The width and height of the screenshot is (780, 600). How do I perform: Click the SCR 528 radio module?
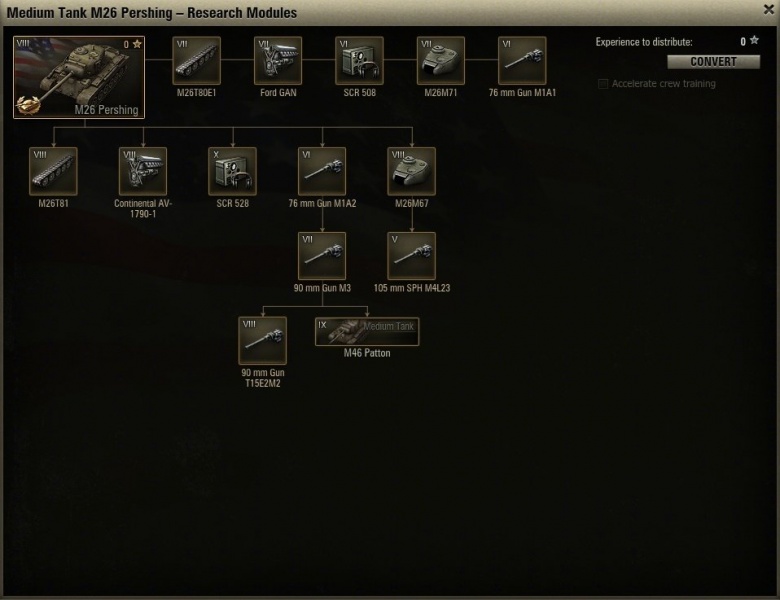coord(232,171)
